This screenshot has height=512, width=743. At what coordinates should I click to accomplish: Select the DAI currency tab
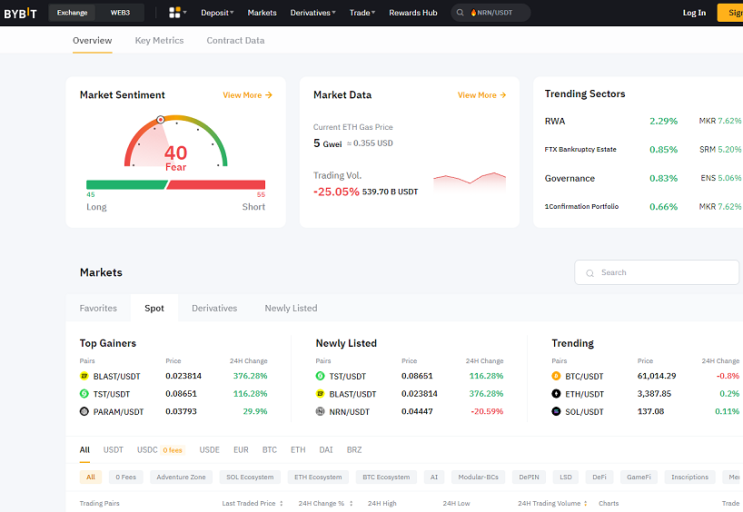pyautogui.click(x=326, y=450)
